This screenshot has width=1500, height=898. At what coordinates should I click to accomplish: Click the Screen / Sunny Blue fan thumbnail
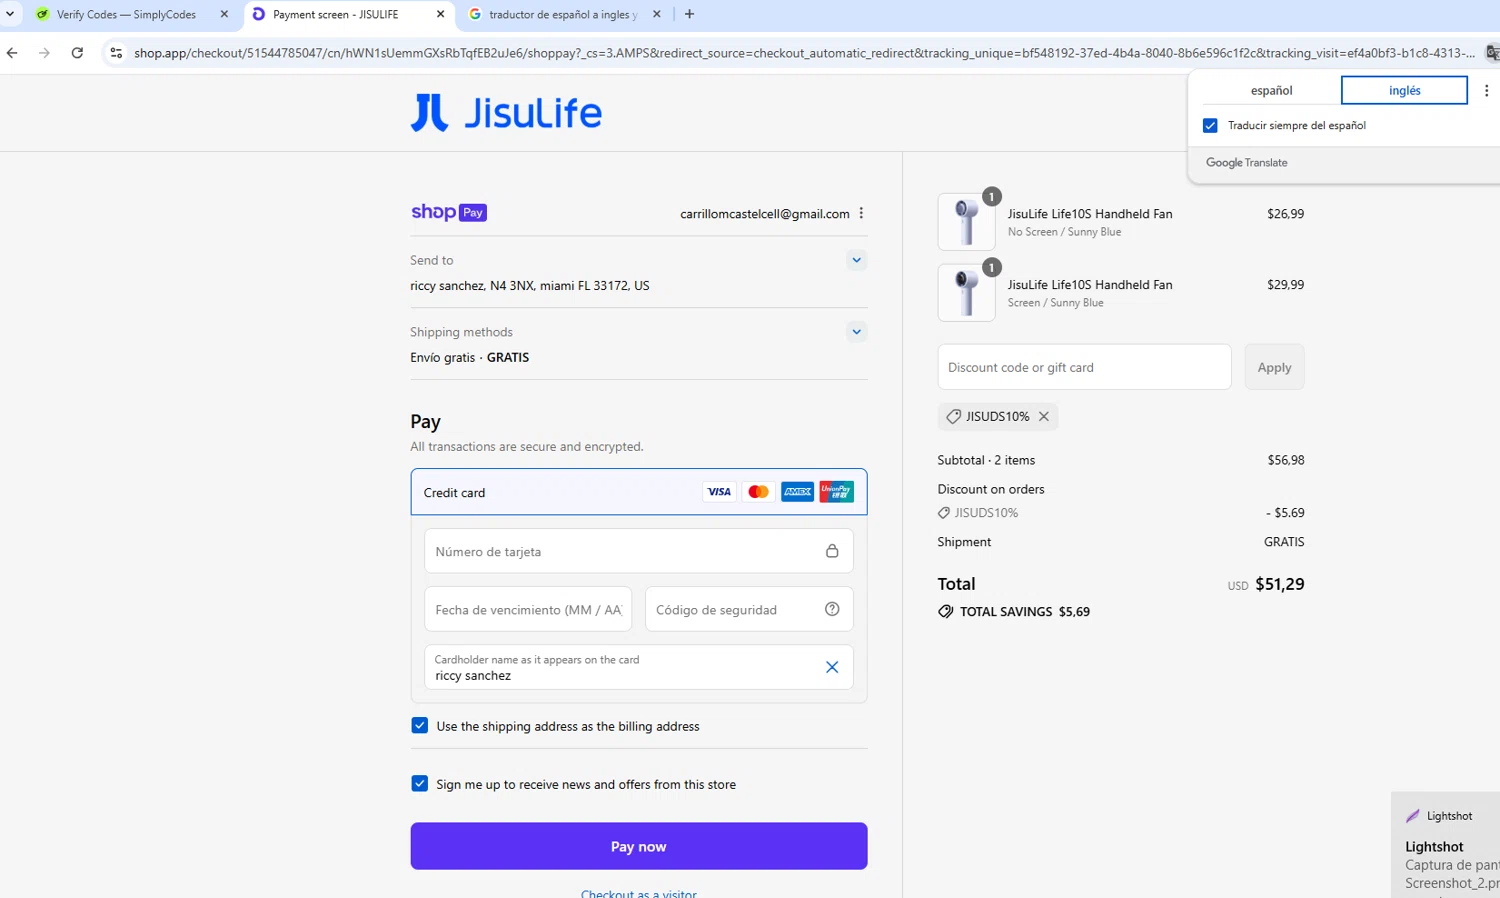pyautogui.click(x=966, y=292)
